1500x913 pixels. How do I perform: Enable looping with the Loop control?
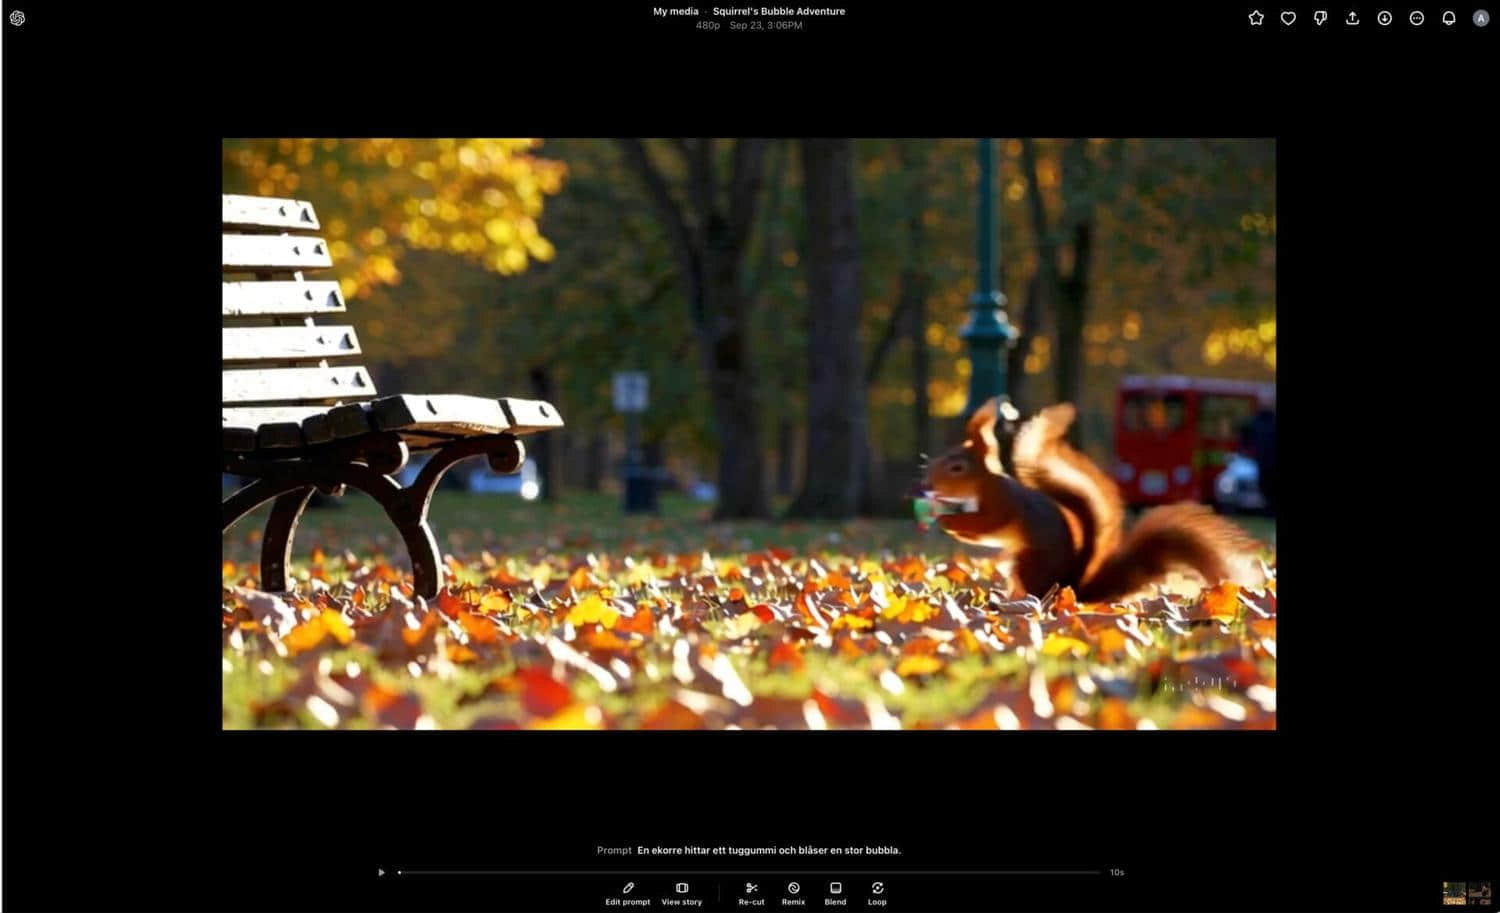877,893
